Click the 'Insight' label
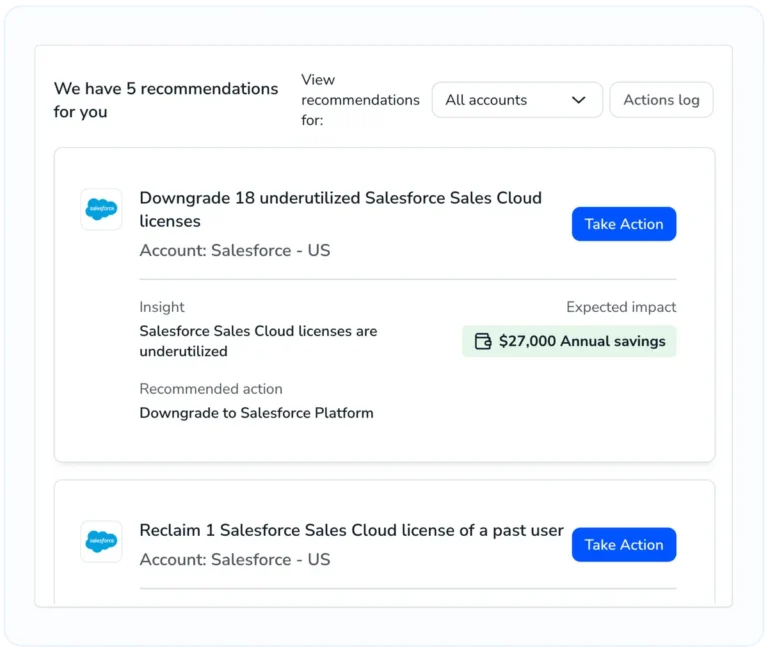The image size is (768, 651). [x=162, y=307]
